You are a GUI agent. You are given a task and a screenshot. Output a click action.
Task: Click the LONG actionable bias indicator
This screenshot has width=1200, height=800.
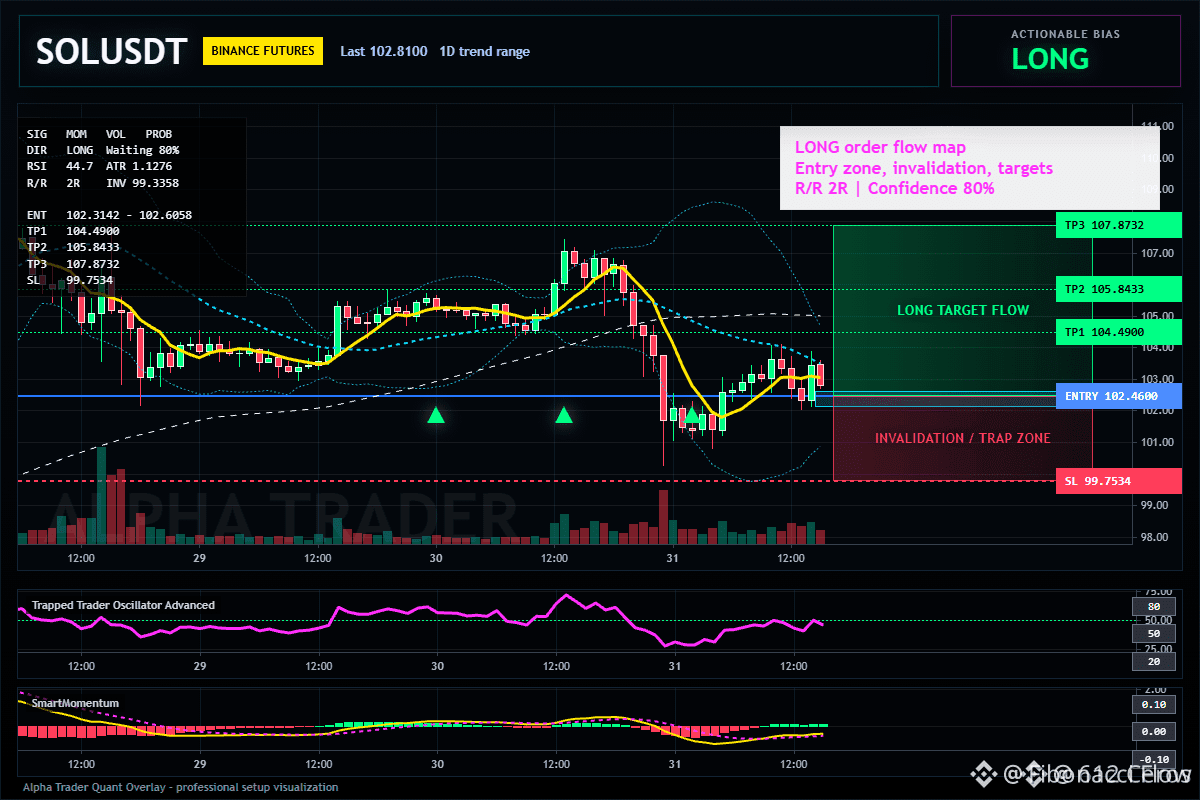point(1050,59)
